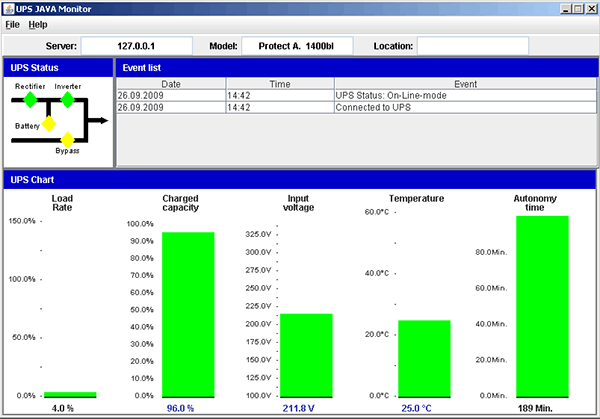Click the Event column header
Screen dimensions: 600x419
[466, 84]
